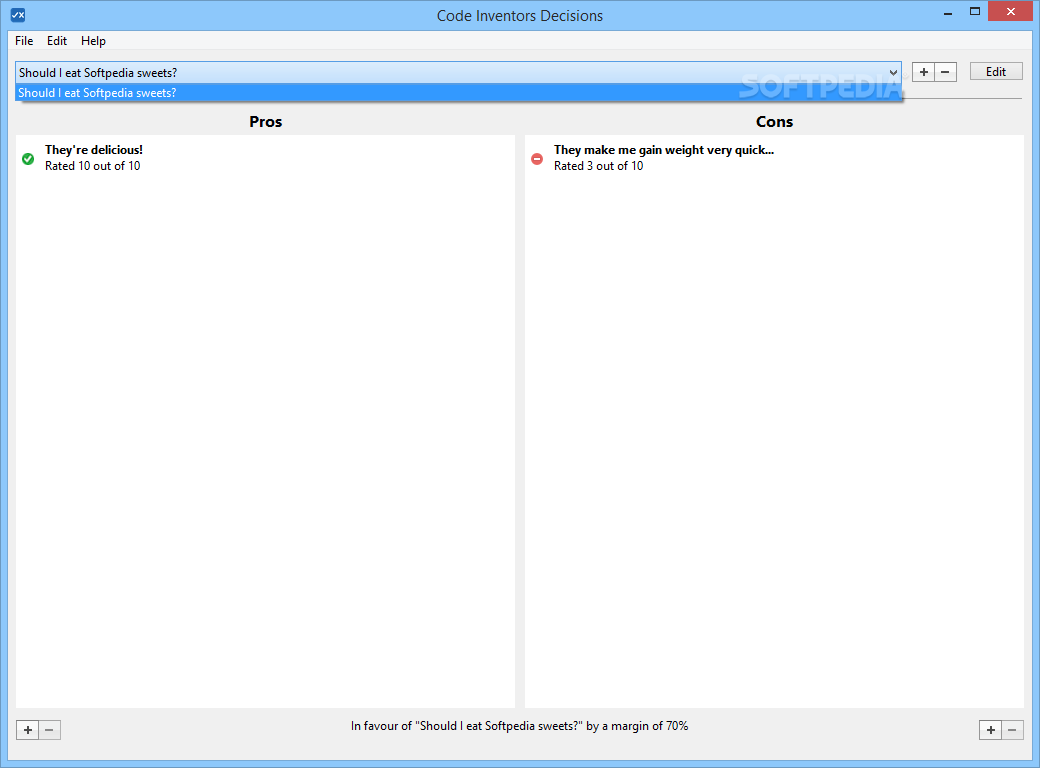This screenshot has height=768, width=1040.
Task: Click the red minus icon beside weight con
Action: click(x=537, y=159)
